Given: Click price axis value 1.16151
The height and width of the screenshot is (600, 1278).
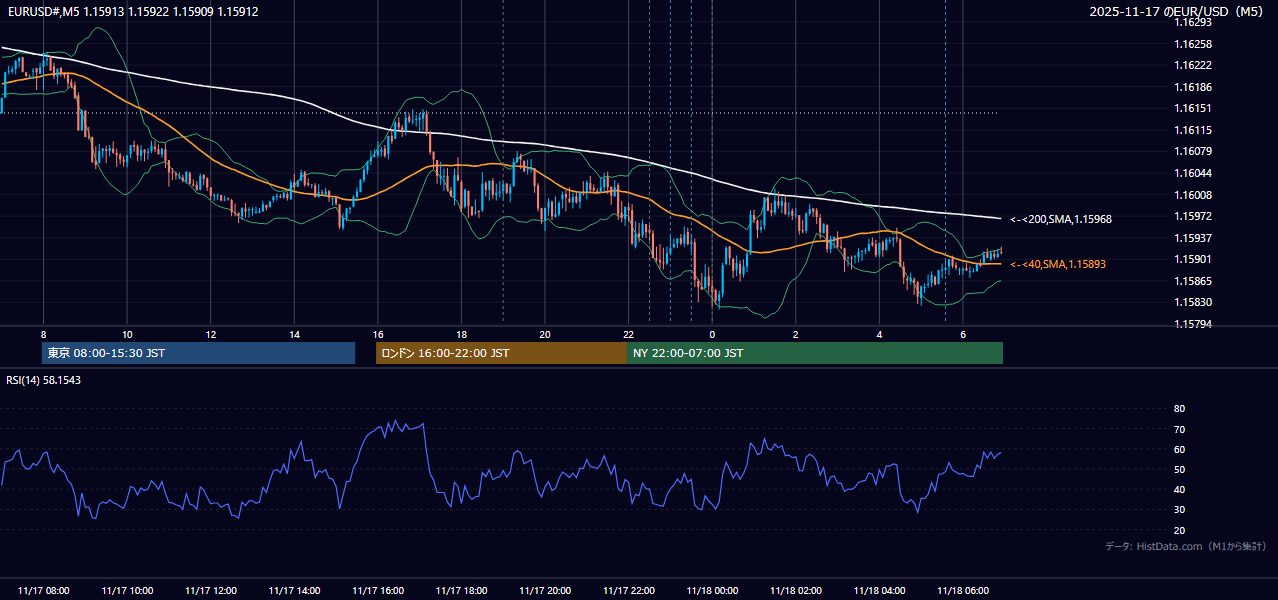Looking at the screenshot, I should (x=1193, y=108).
